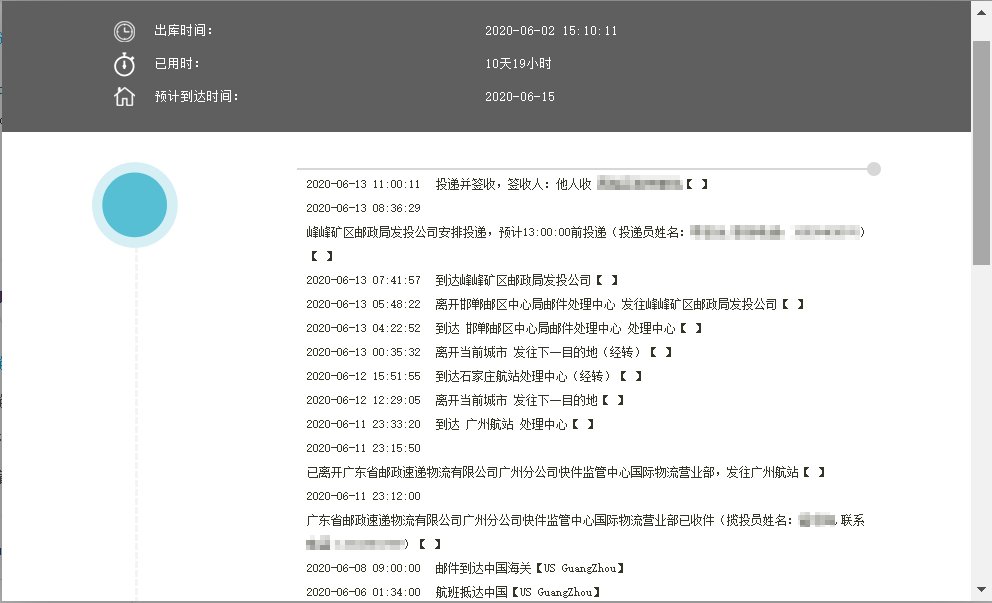Click timestamp 2020-06-08 09:00:00
Screen dimensions: 992x603
pyautogui.click(x=363, y=569)
